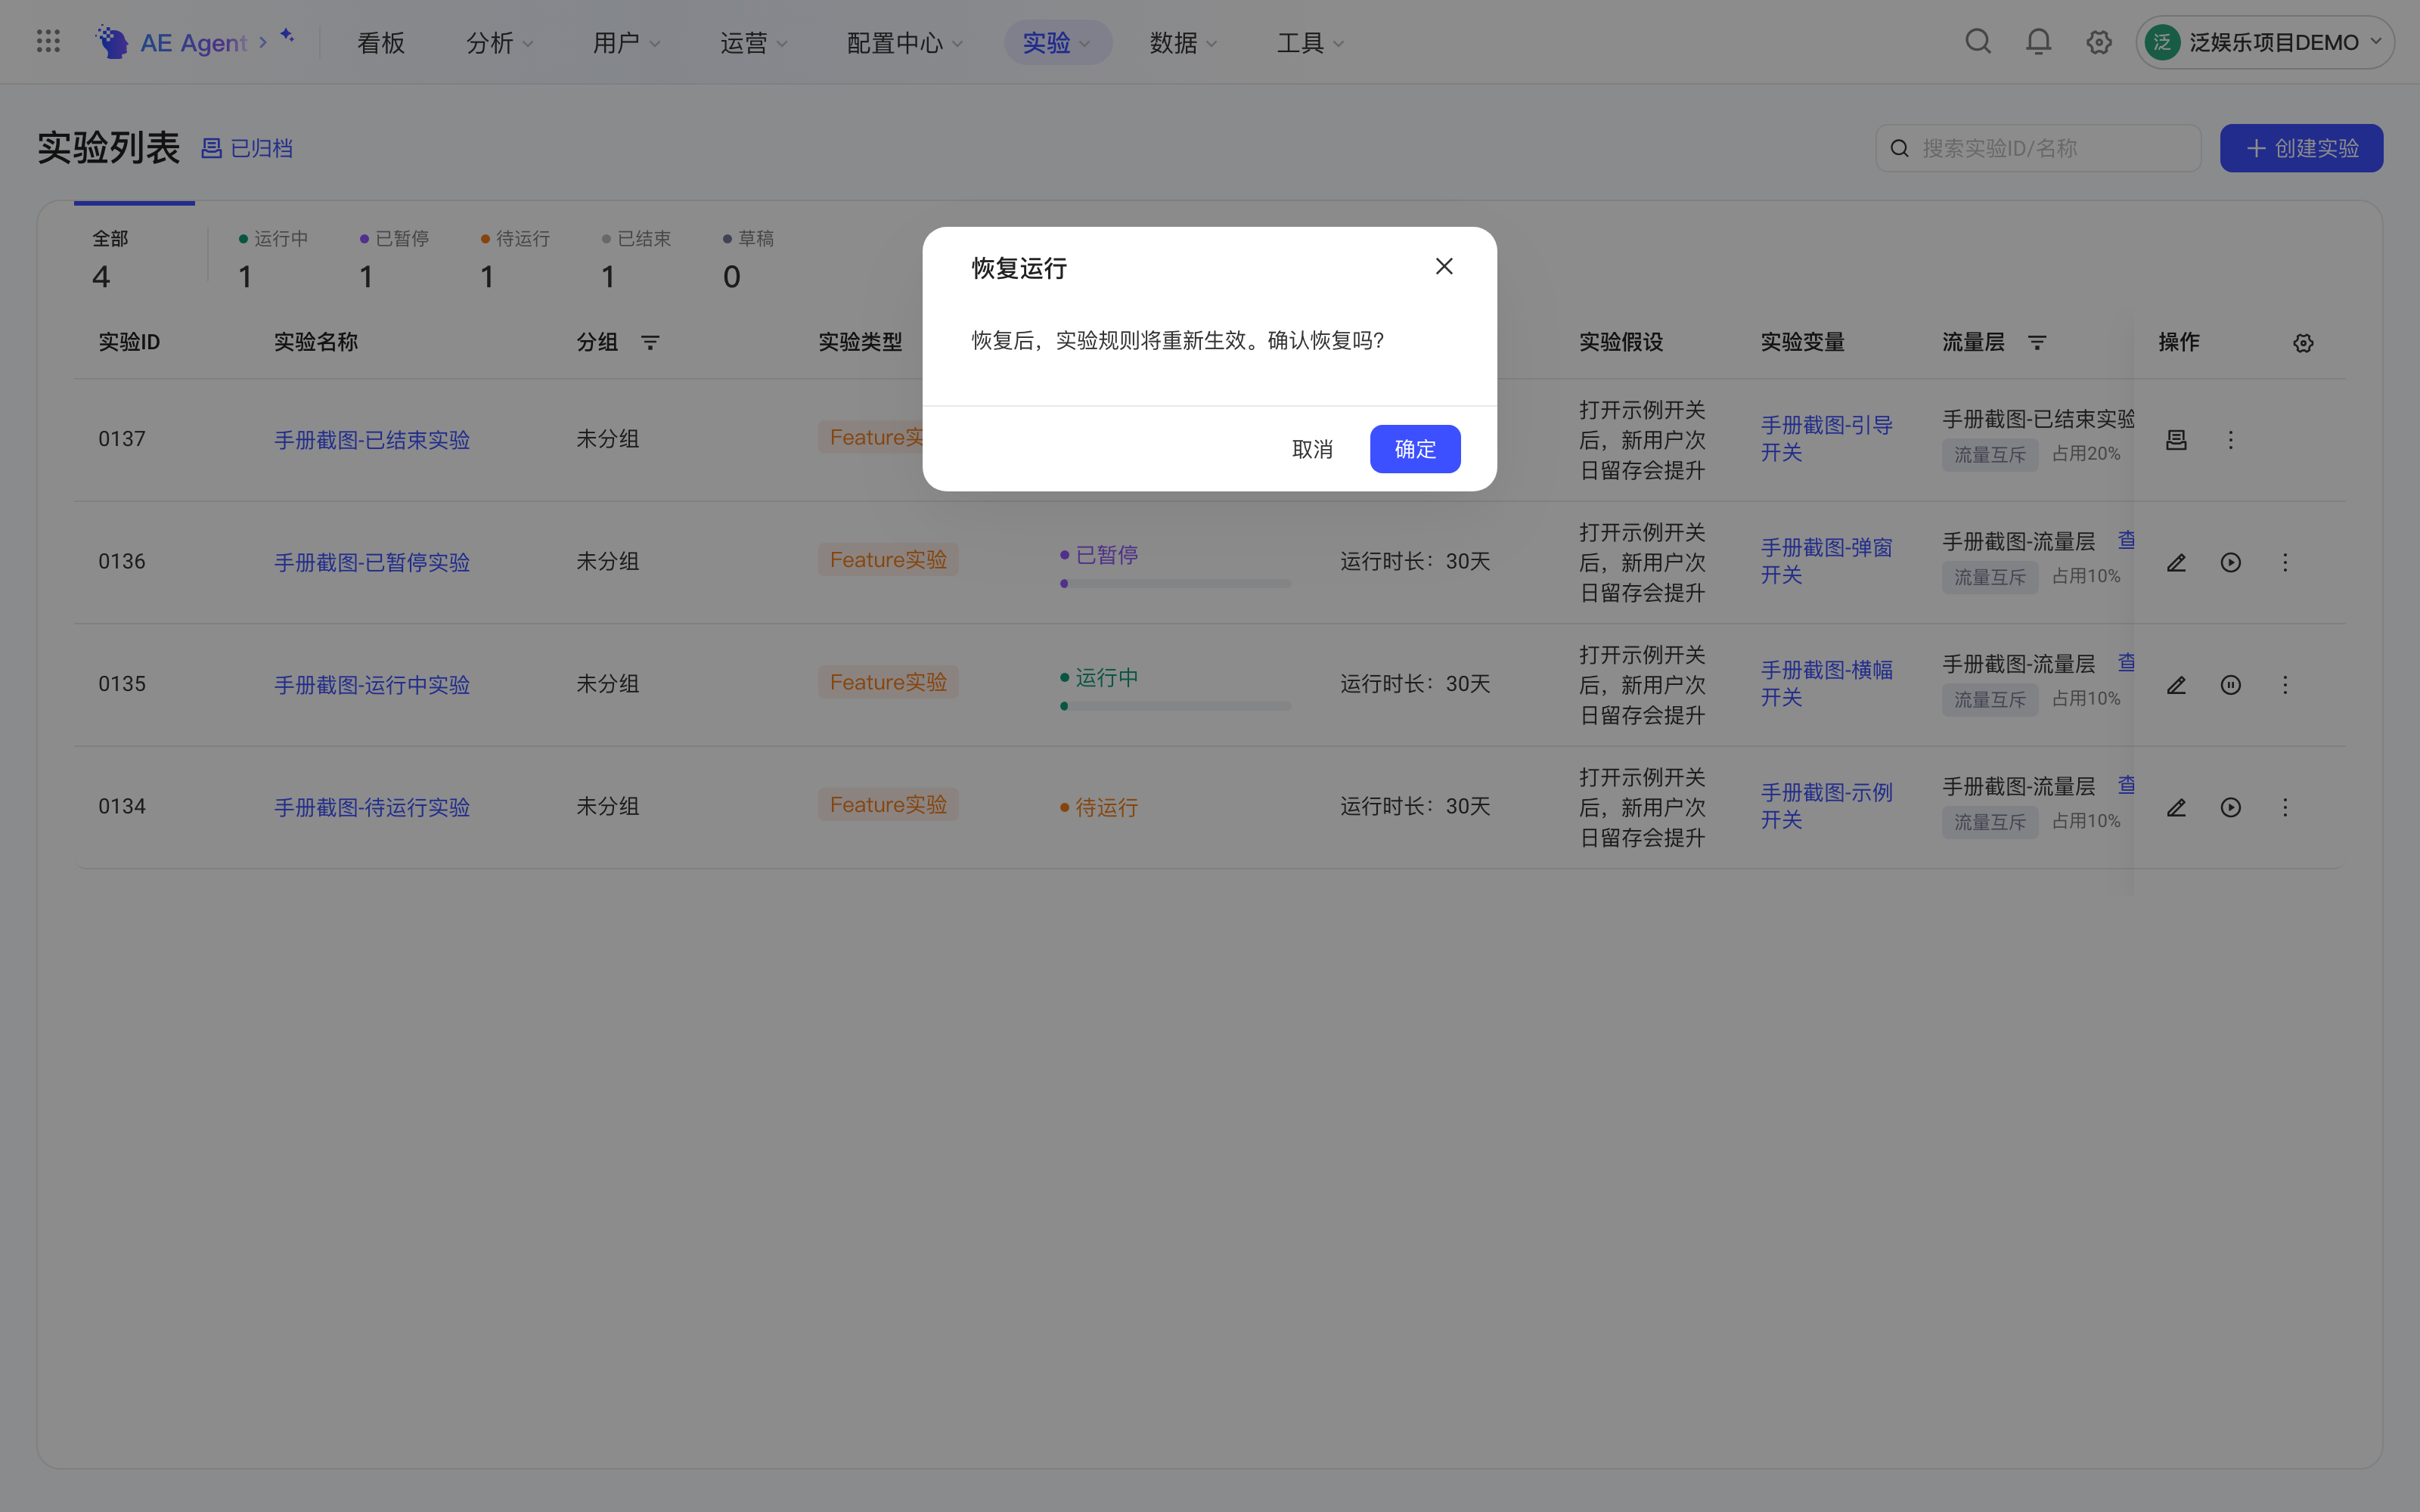Expand the 数据 menu
The image size is (2420, 1512).
1183,43
